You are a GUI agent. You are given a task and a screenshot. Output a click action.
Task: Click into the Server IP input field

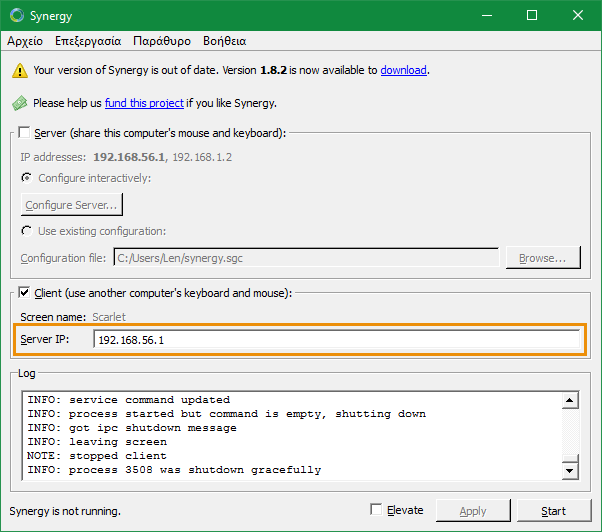click(337, 340)
